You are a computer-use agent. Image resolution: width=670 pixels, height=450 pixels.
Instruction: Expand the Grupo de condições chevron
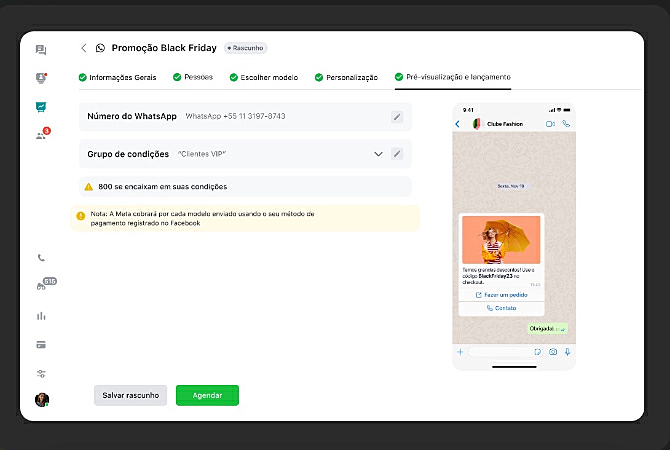(378, 154)
